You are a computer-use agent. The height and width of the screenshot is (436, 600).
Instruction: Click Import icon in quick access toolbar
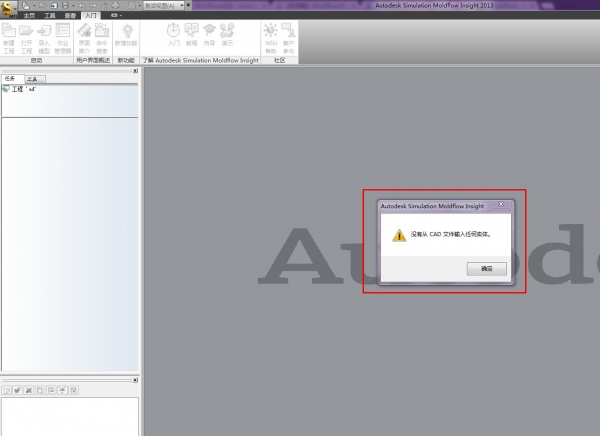(54, 6)
